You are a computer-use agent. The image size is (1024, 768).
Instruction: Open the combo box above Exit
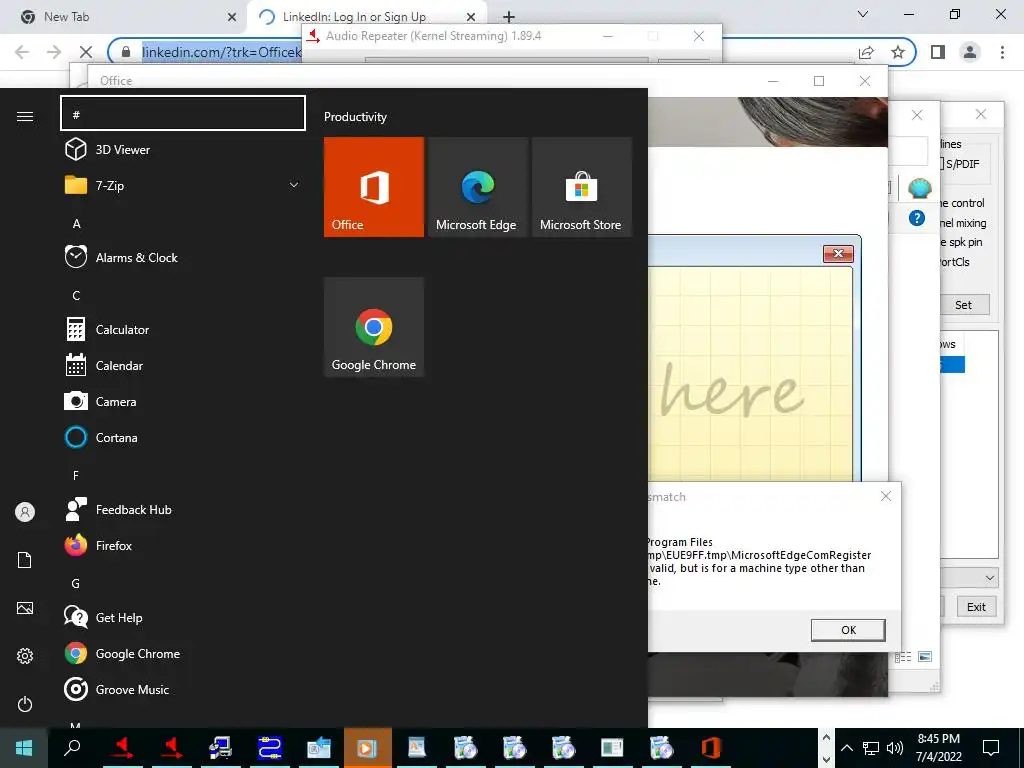coord(968,577)
